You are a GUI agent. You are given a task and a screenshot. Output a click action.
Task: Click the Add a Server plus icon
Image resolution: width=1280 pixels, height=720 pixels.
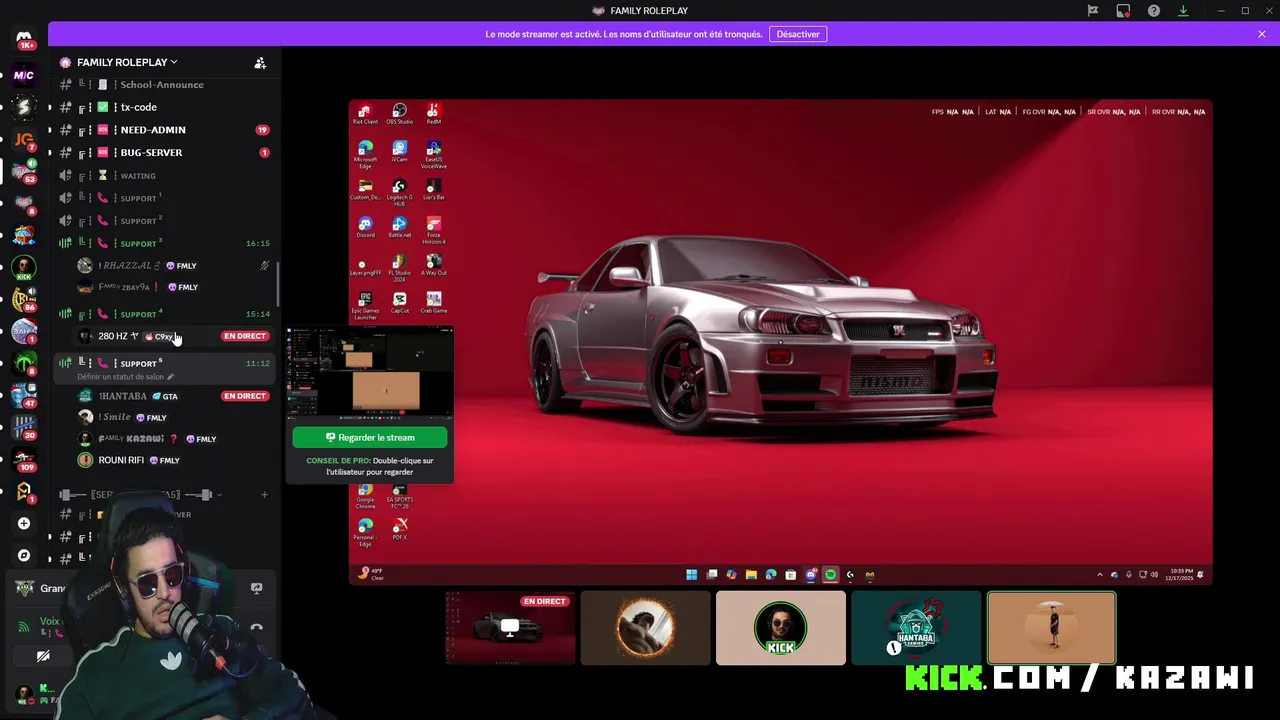tap(24, 523)
